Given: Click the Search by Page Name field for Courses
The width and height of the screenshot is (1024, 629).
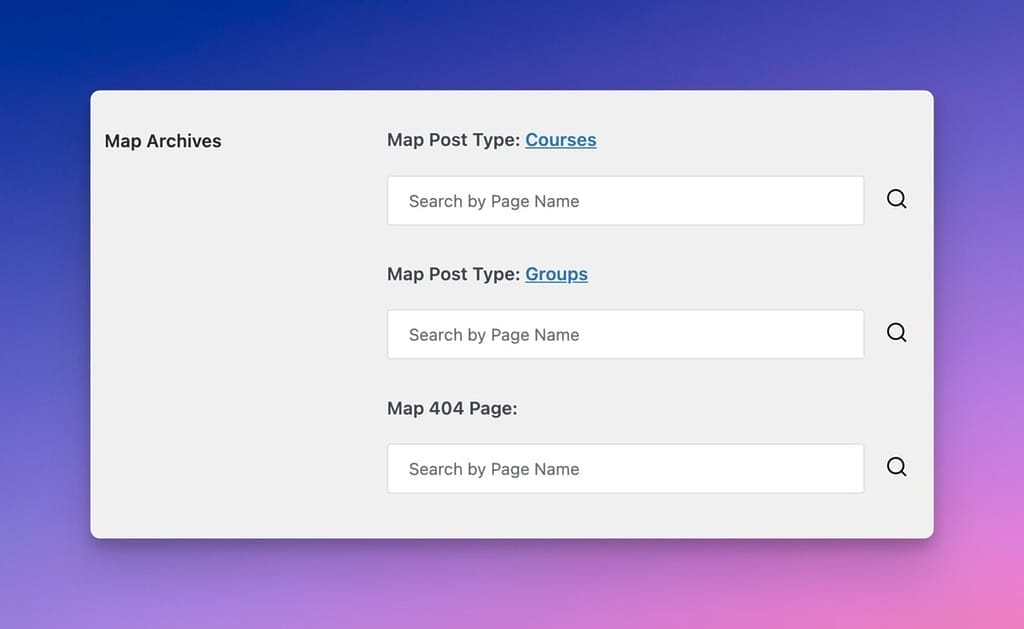Looking at the screenshot, I should 625,200.
